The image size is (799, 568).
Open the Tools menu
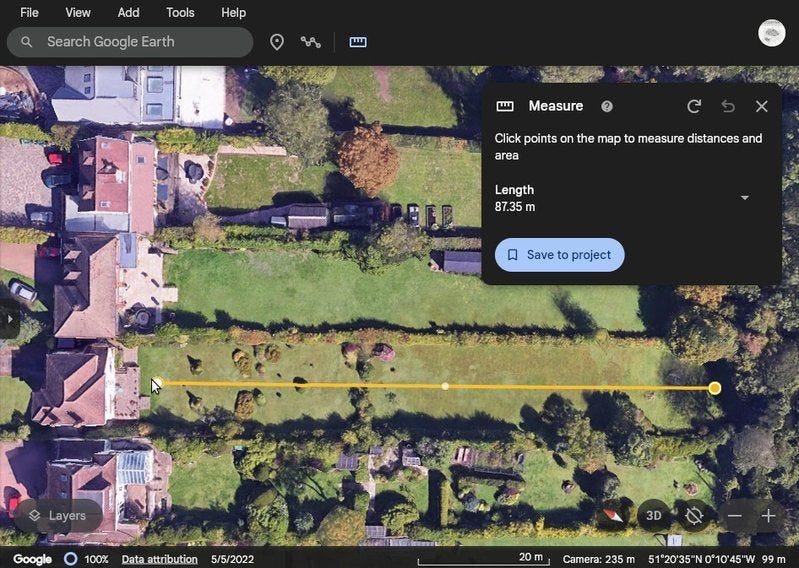pos(180,13)
